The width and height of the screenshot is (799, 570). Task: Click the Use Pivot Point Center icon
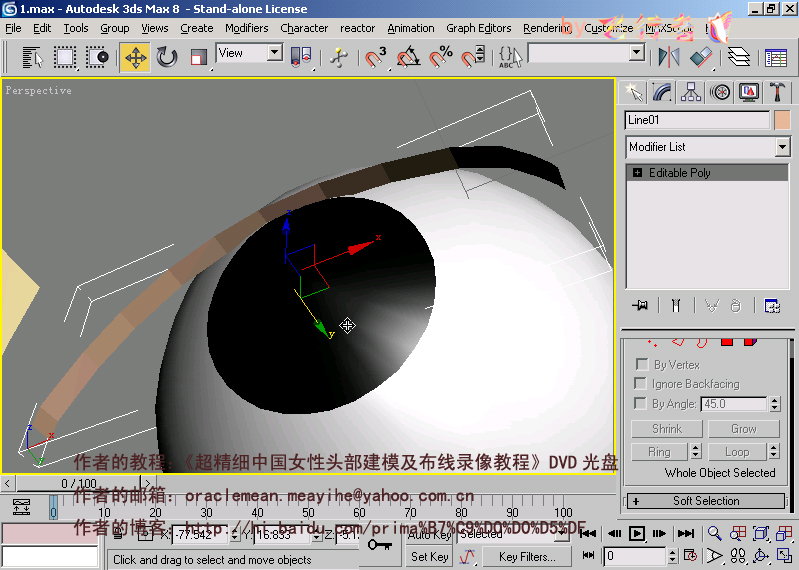click(301, 57)
